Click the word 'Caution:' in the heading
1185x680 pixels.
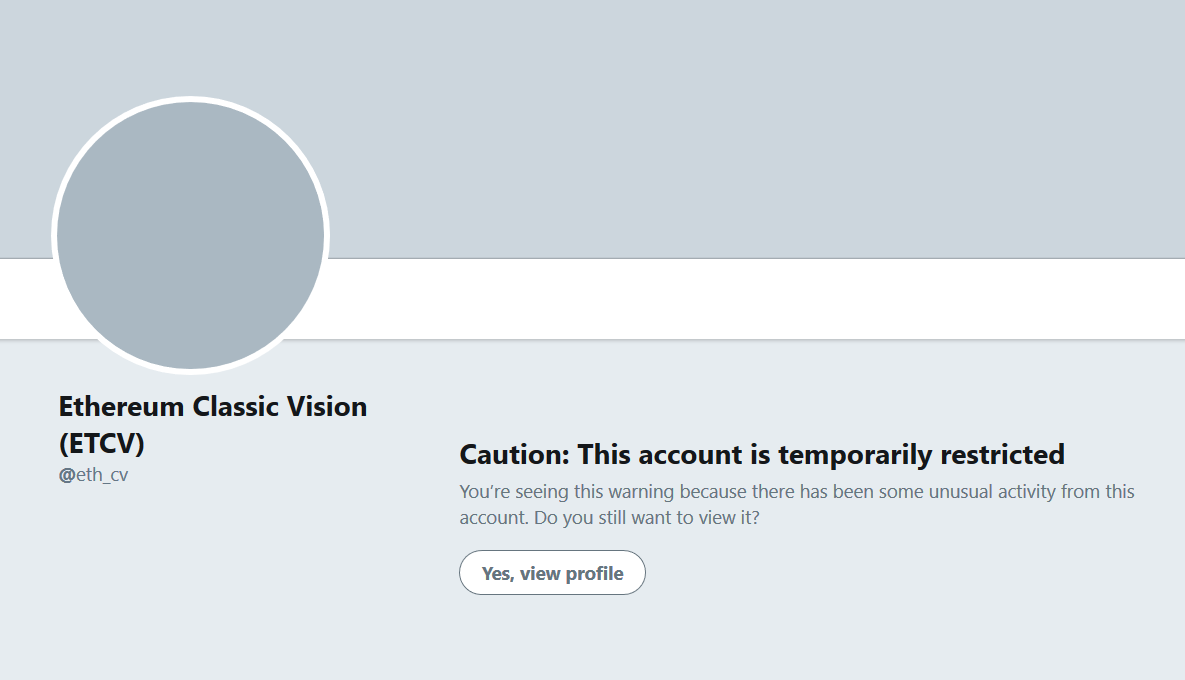coord(515,455)
